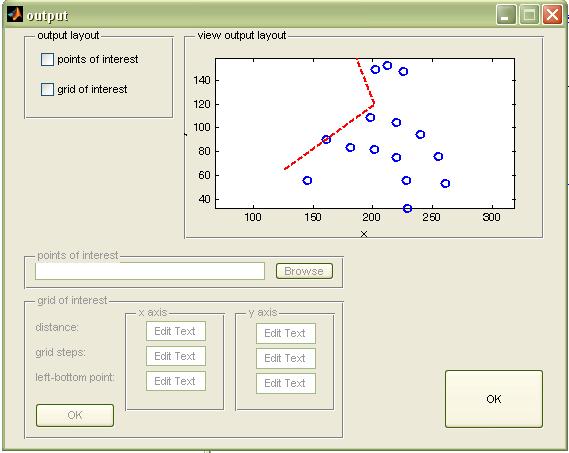
Task: Click the points of interest file path field
Action: 150,271
